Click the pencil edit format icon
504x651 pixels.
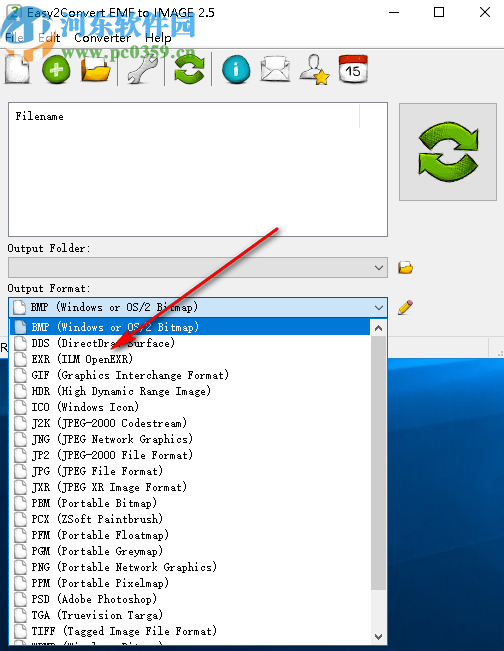[x=405, y=308]
